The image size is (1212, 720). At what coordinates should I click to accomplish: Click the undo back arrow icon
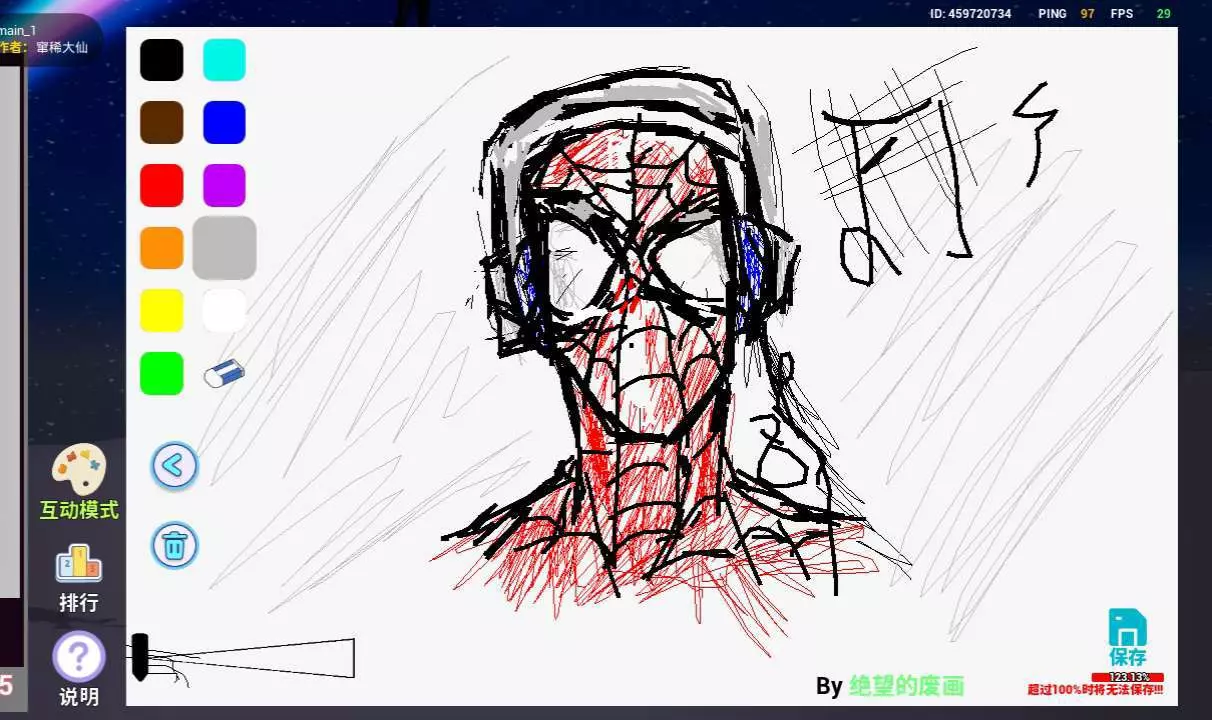[174, 465]
